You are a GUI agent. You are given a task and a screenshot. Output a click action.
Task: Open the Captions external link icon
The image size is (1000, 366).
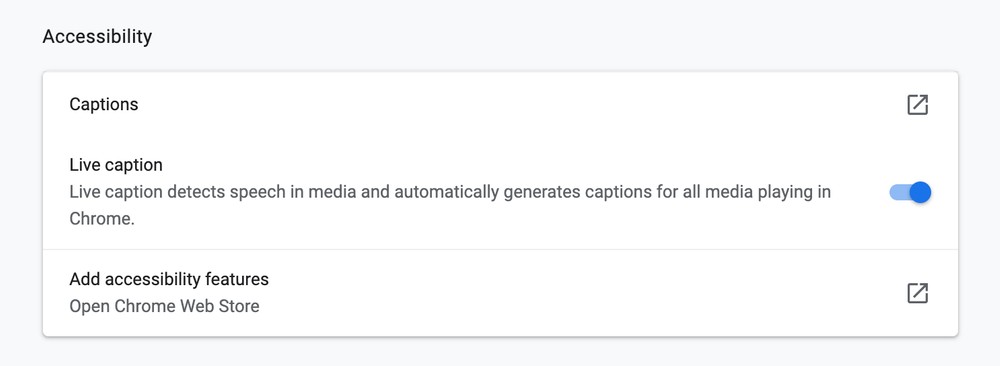917,105
